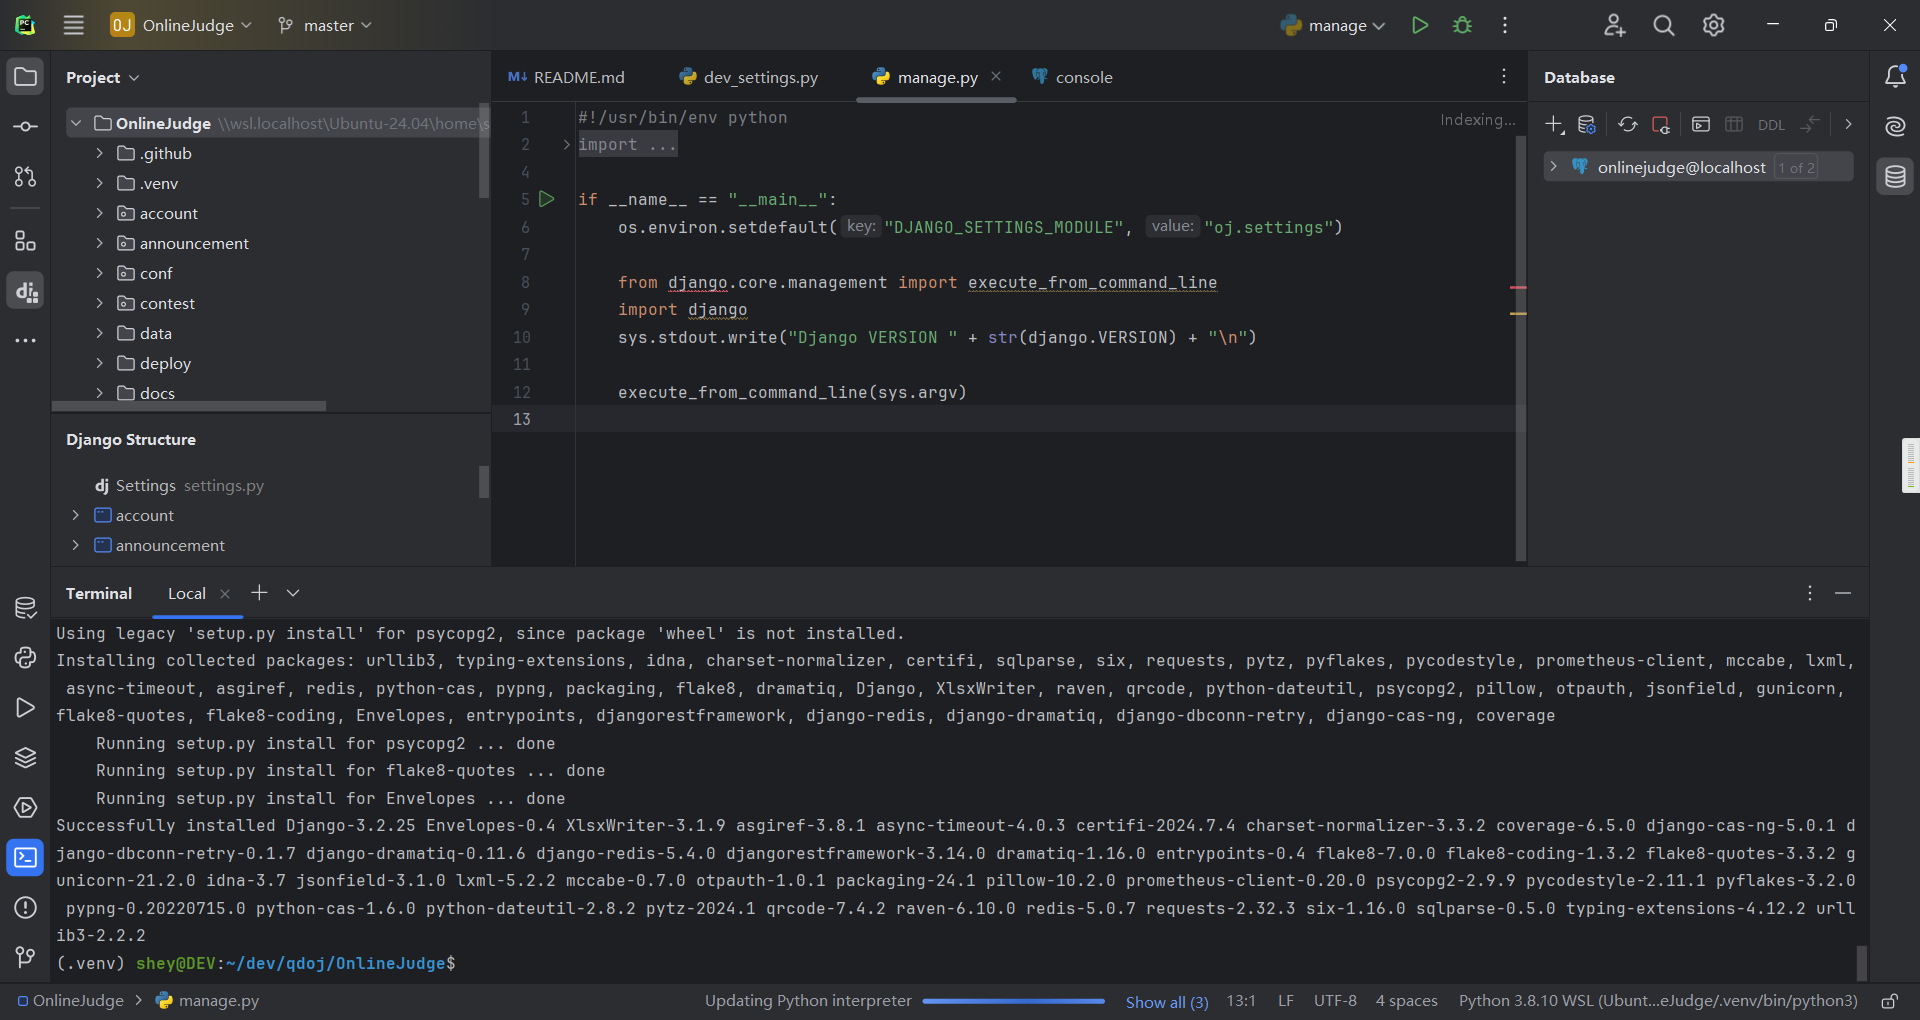Run the main block gutter icon
Viewport: 1920px width, 1020px height.
[547, 199]
